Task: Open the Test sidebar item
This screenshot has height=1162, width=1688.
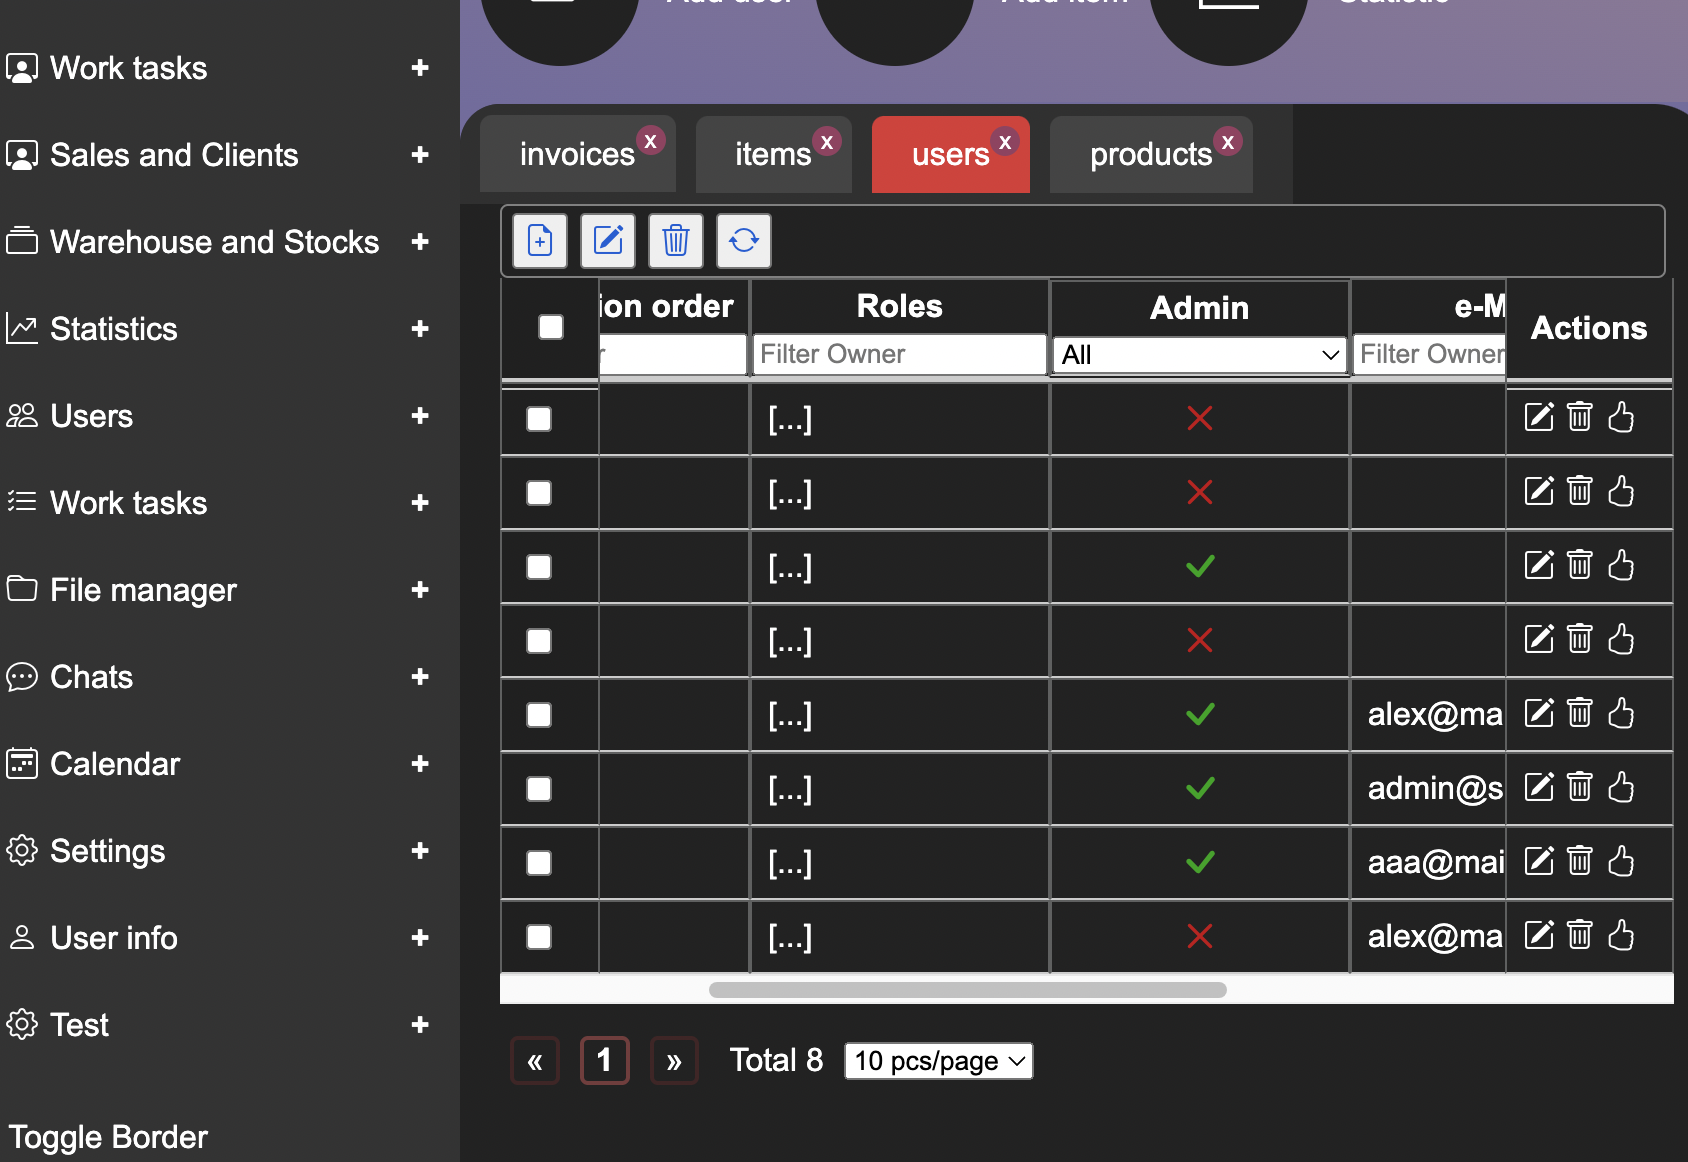Action: click(x=79, y=1025)
